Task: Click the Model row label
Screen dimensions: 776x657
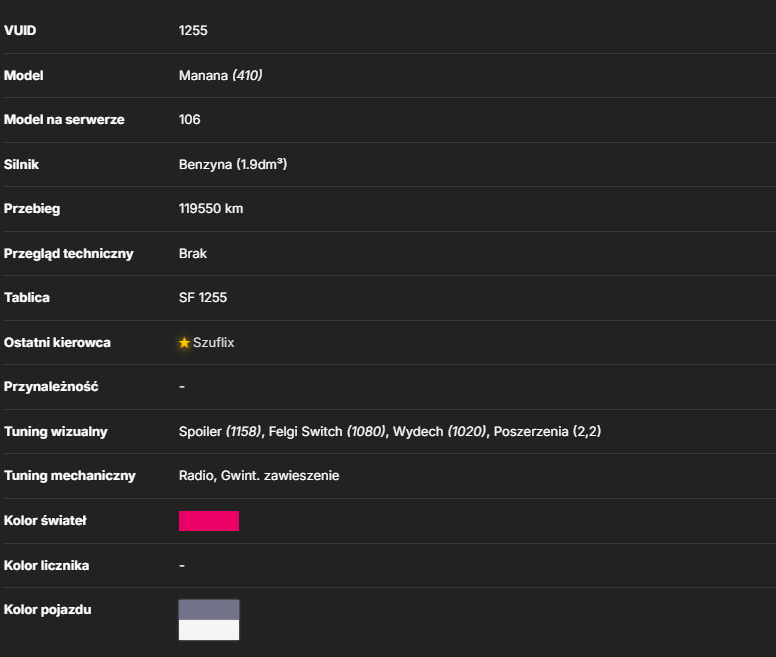Action: [23, 75]
